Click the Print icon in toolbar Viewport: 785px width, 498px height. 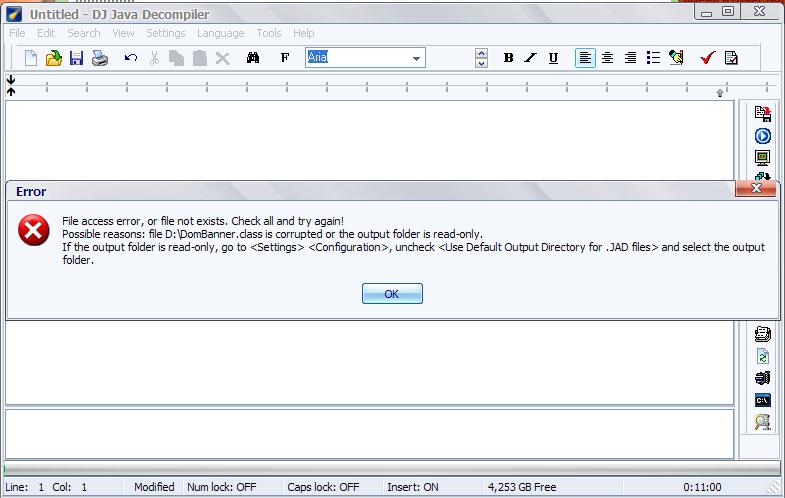pyautogui.click(x=100, y=58)
